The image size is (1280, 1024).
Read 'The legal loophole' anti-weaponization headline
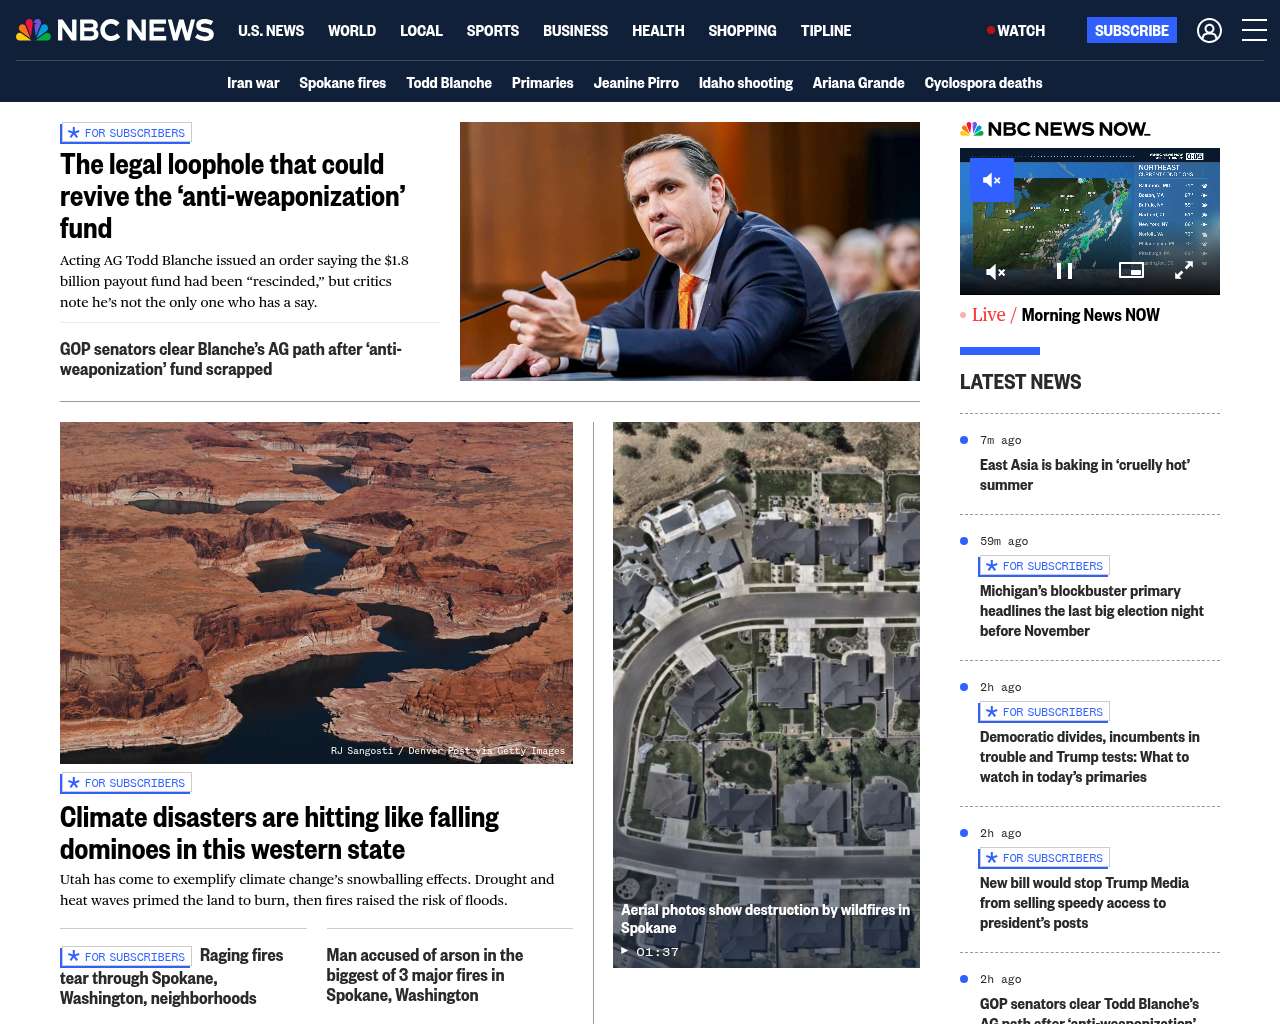coord(233,196)
